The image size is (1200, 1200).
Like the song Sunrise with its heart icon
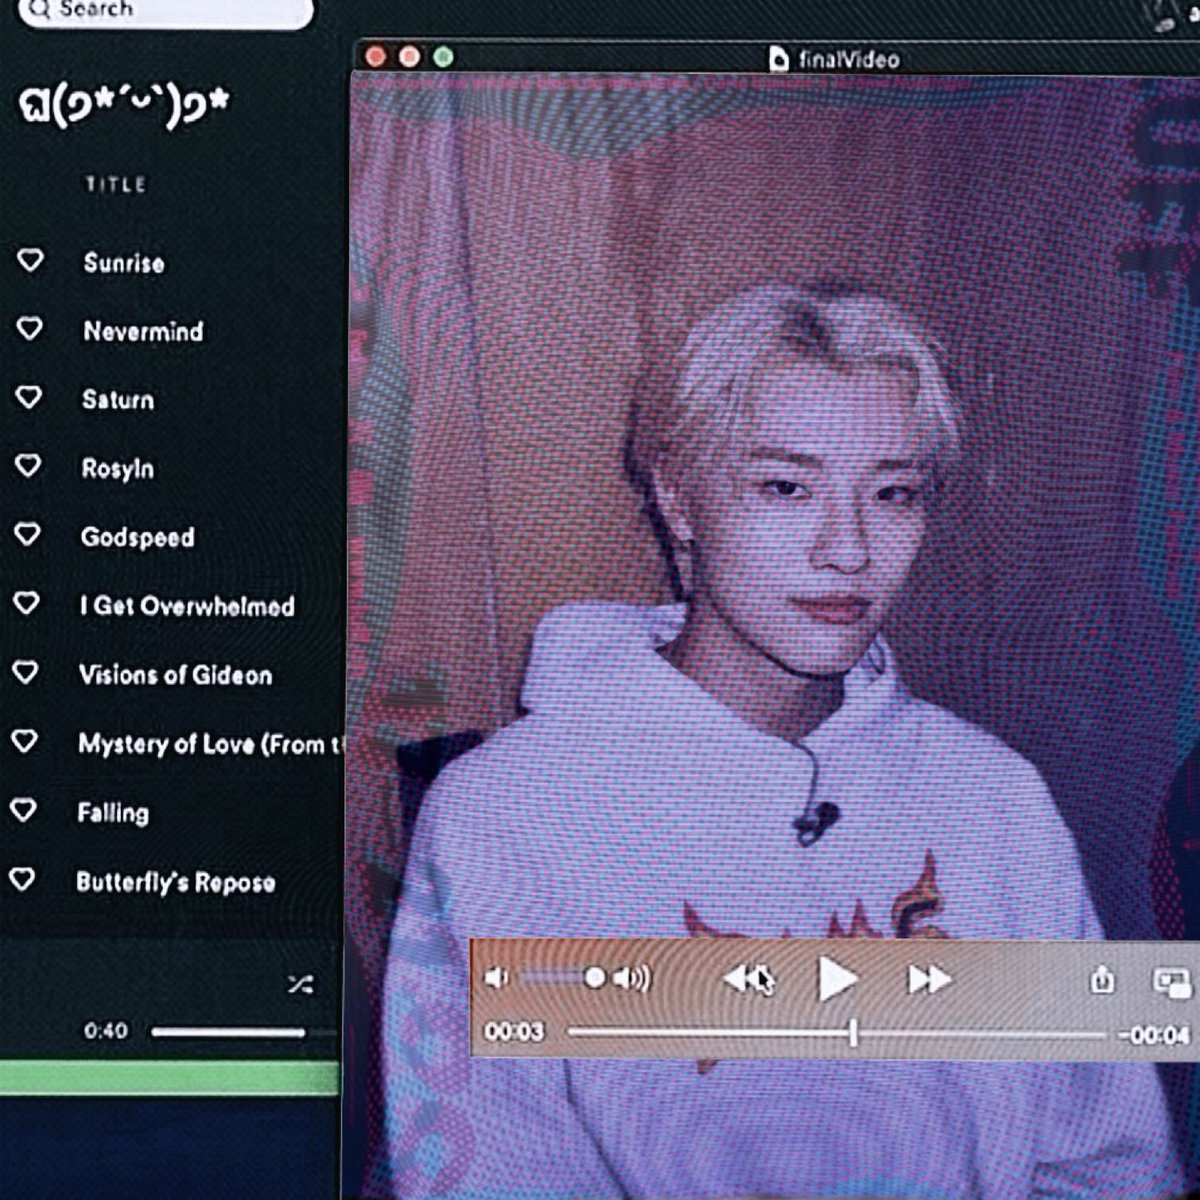(30, 261)
